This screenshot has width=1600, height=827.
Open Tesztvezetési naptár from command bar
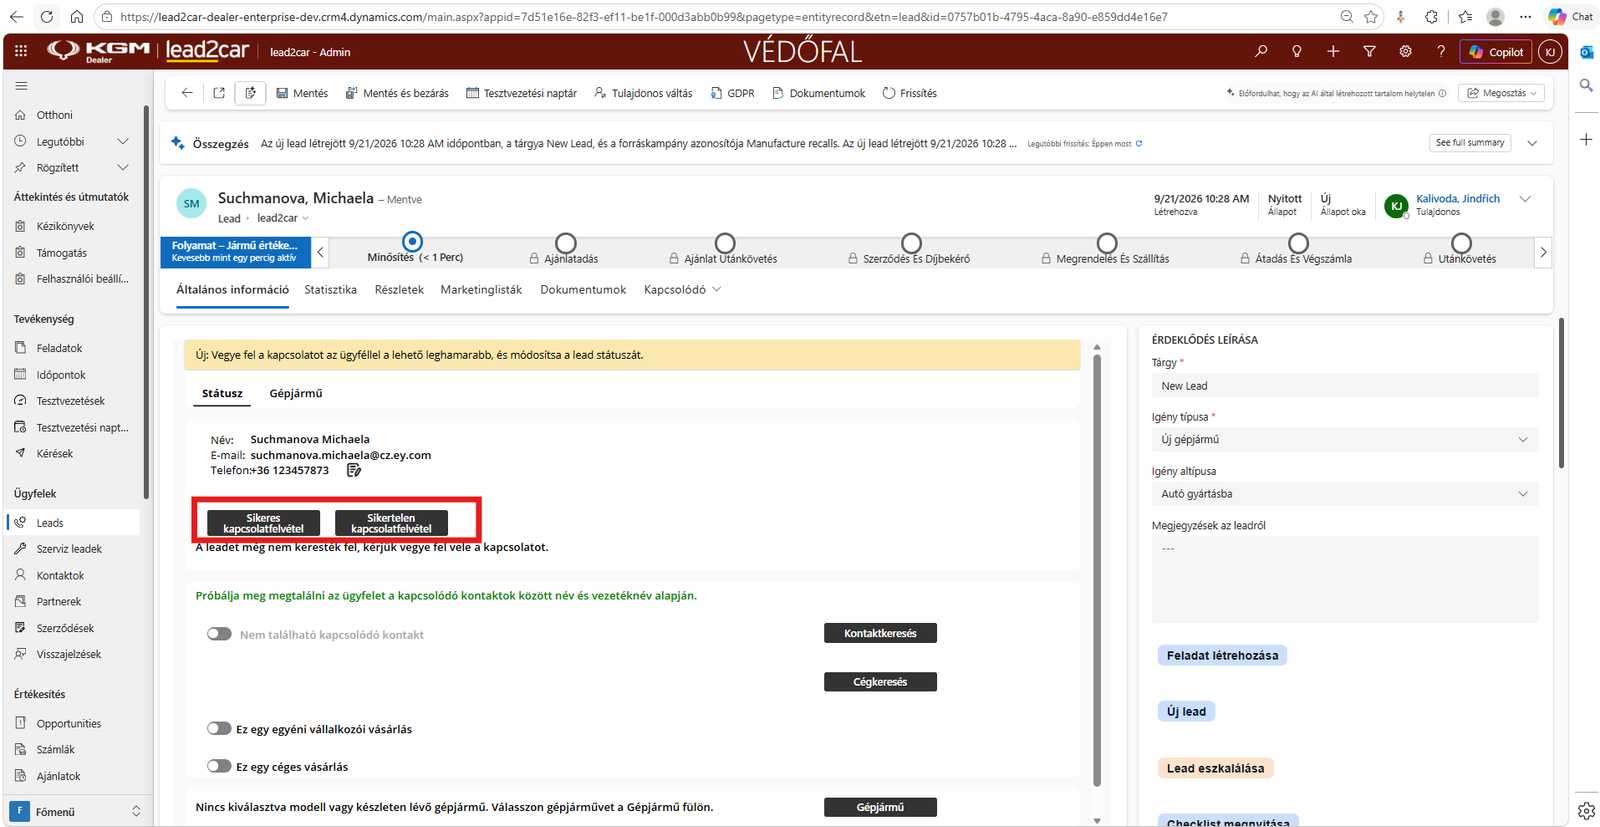[x=522, y=93]
